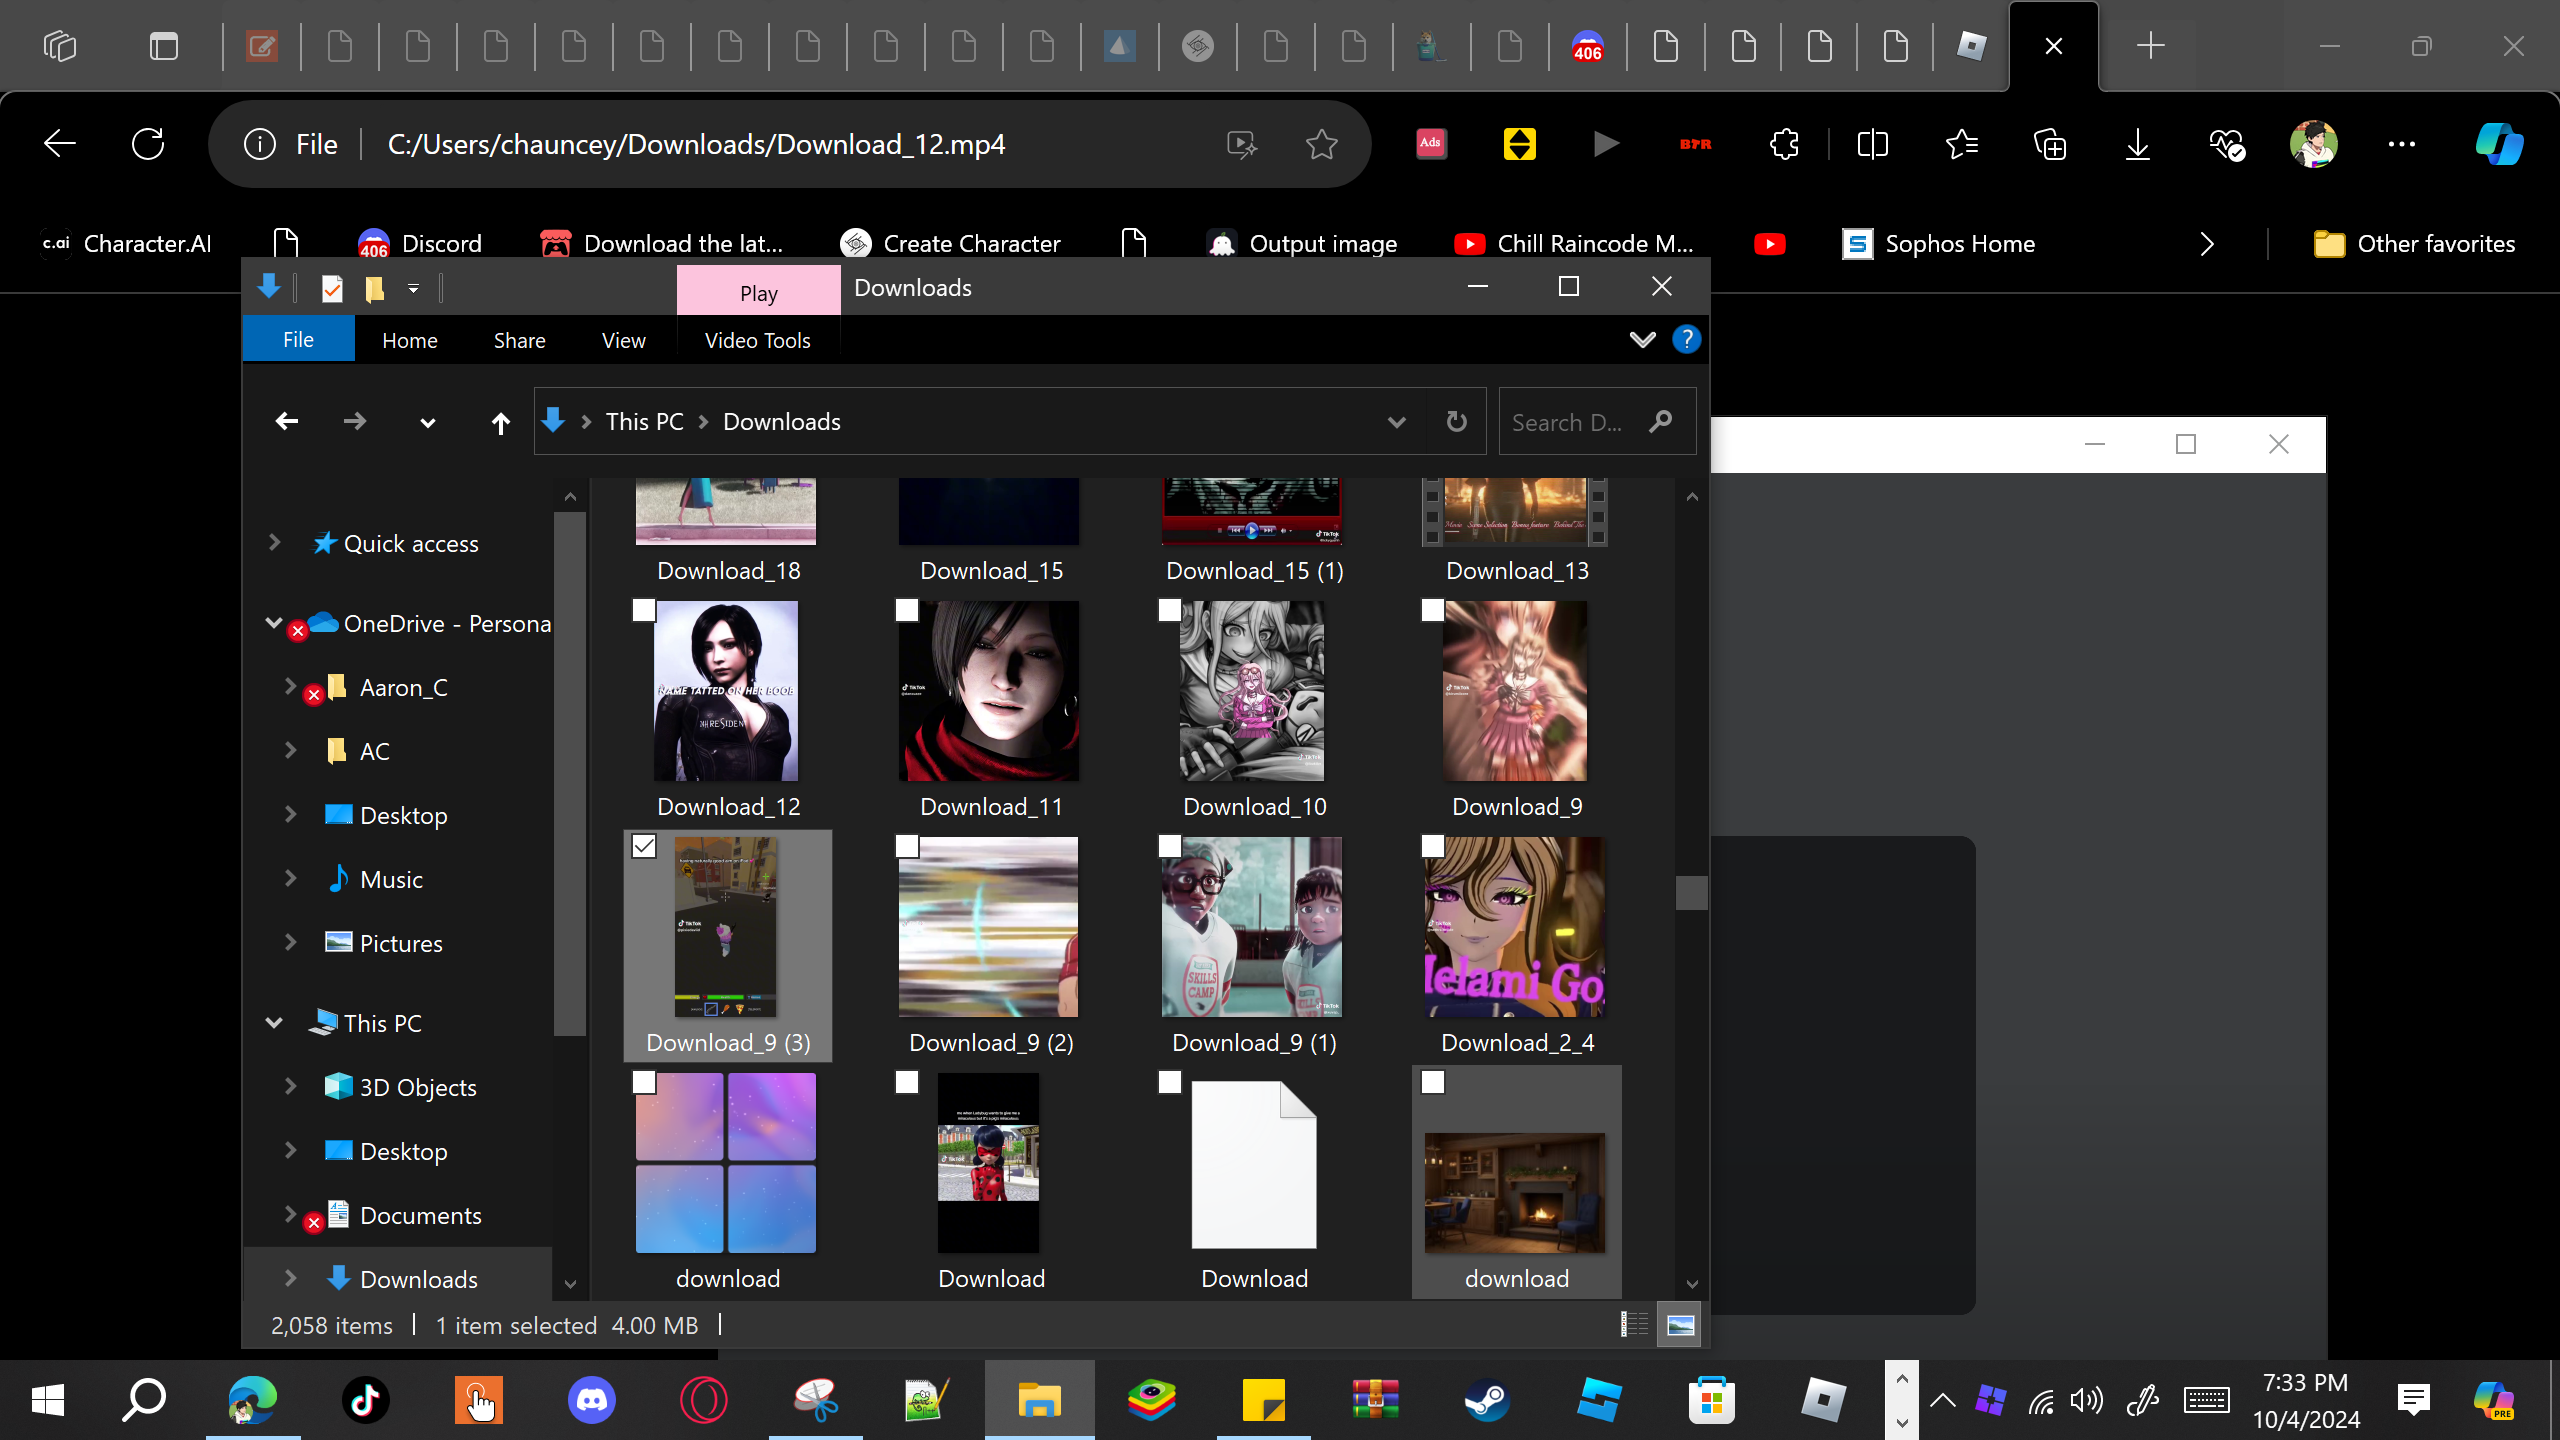Click the Edge browser back arrow
This screenshot has height=1440, width=2560.
pyautogui.click(x=60, y=144)
